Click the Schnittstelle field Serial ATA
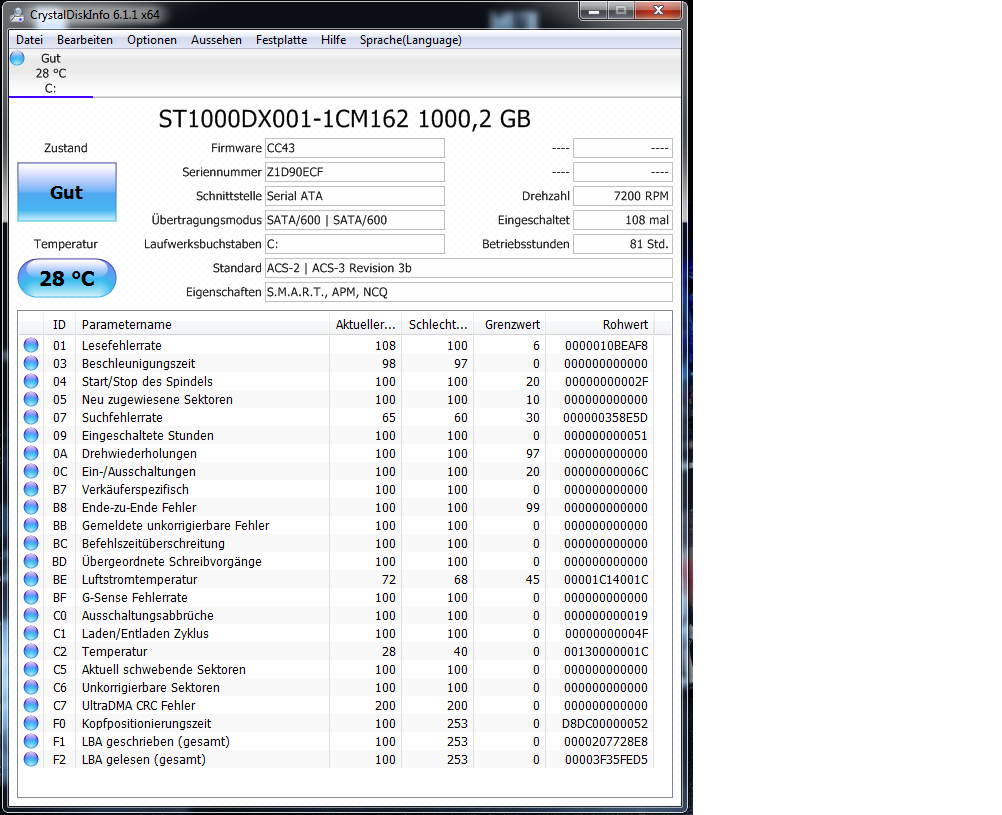 tap(355, 196)
